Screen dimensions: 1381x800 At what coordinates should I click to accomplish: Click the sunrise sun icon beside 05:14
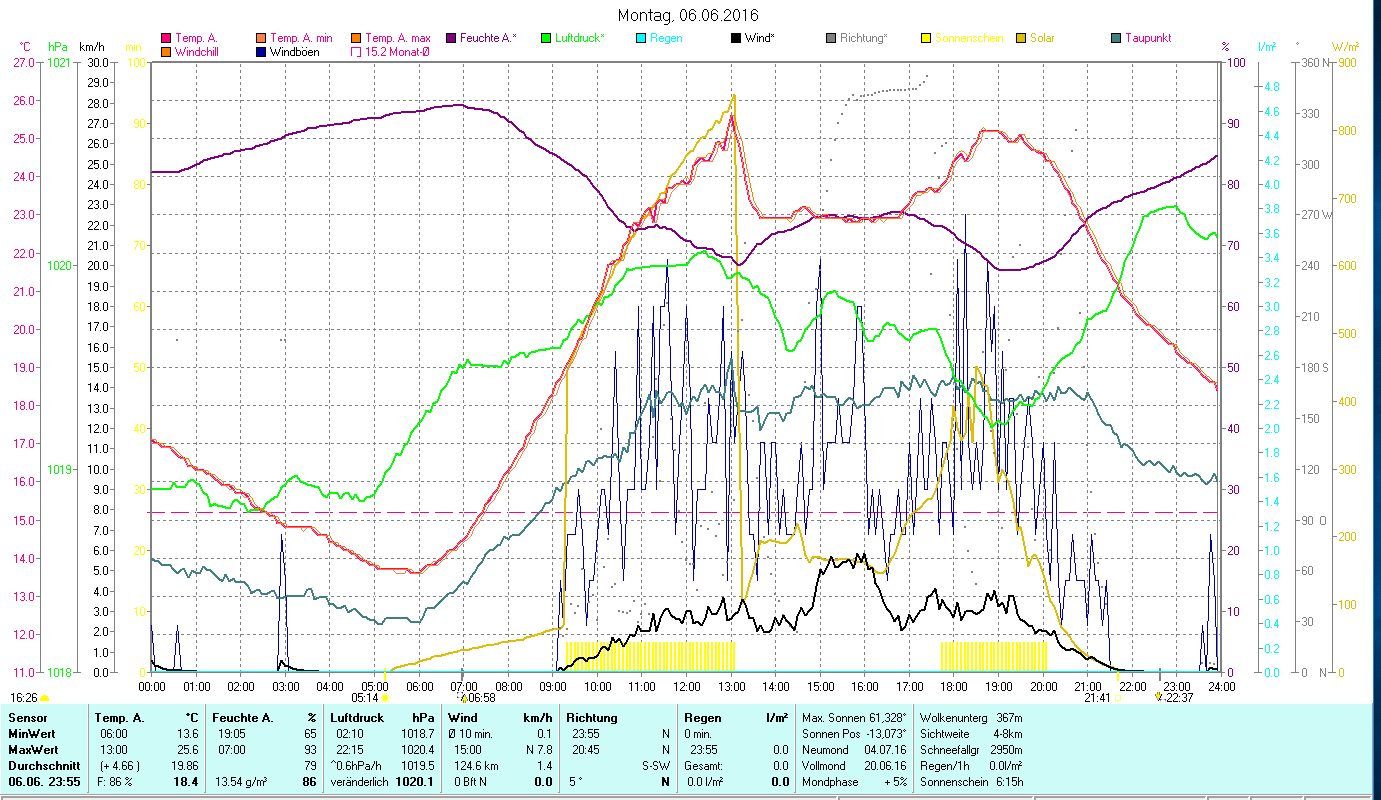pyautogui.click(x=385, y=698)
